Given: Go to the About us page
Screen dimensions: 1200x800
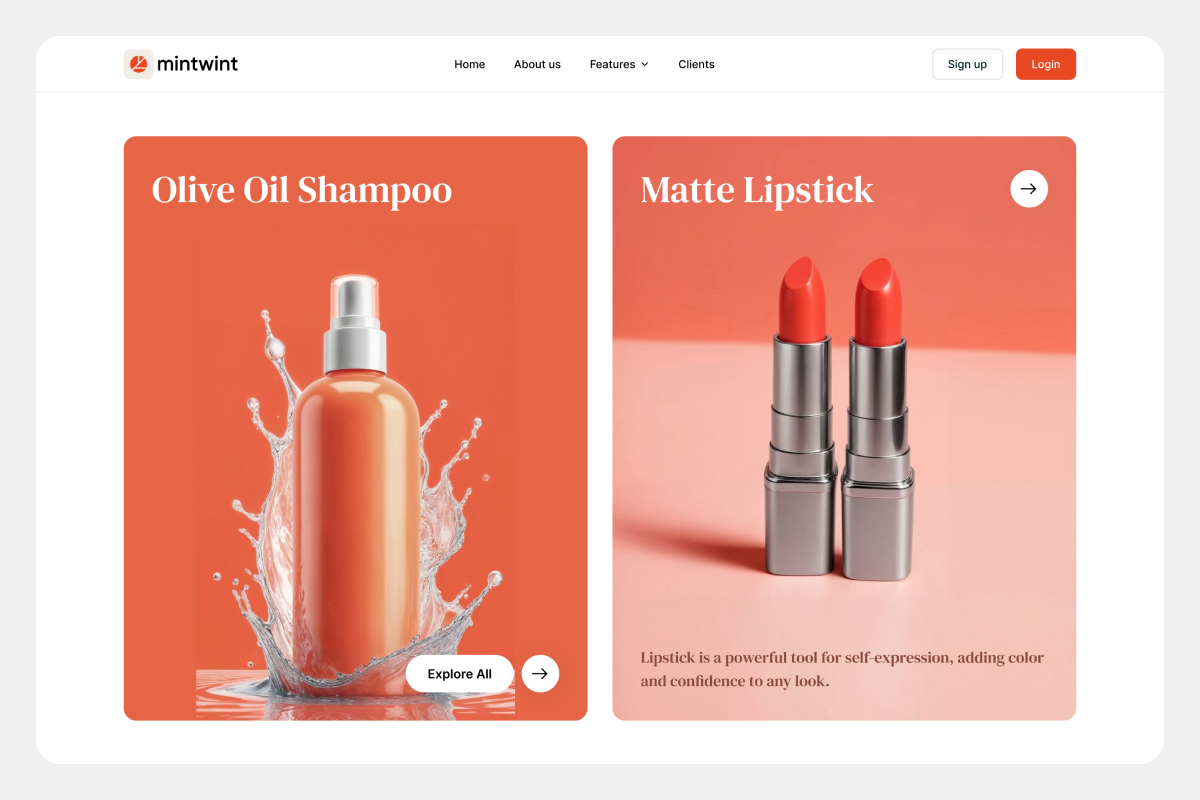Looking at the screenshot, I should pos(537,64).
